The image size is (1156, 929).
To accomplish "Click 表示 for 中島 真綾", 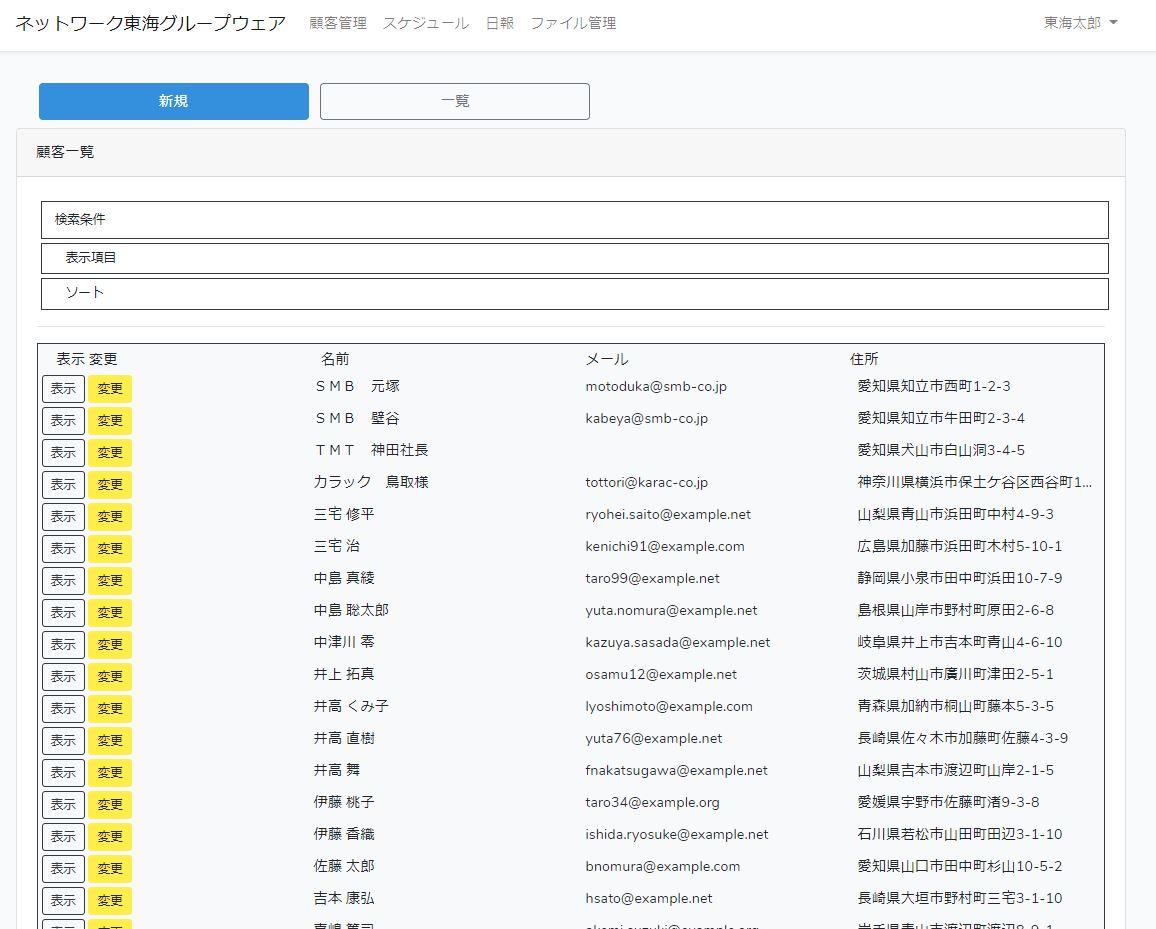I will tap(63, 580).
